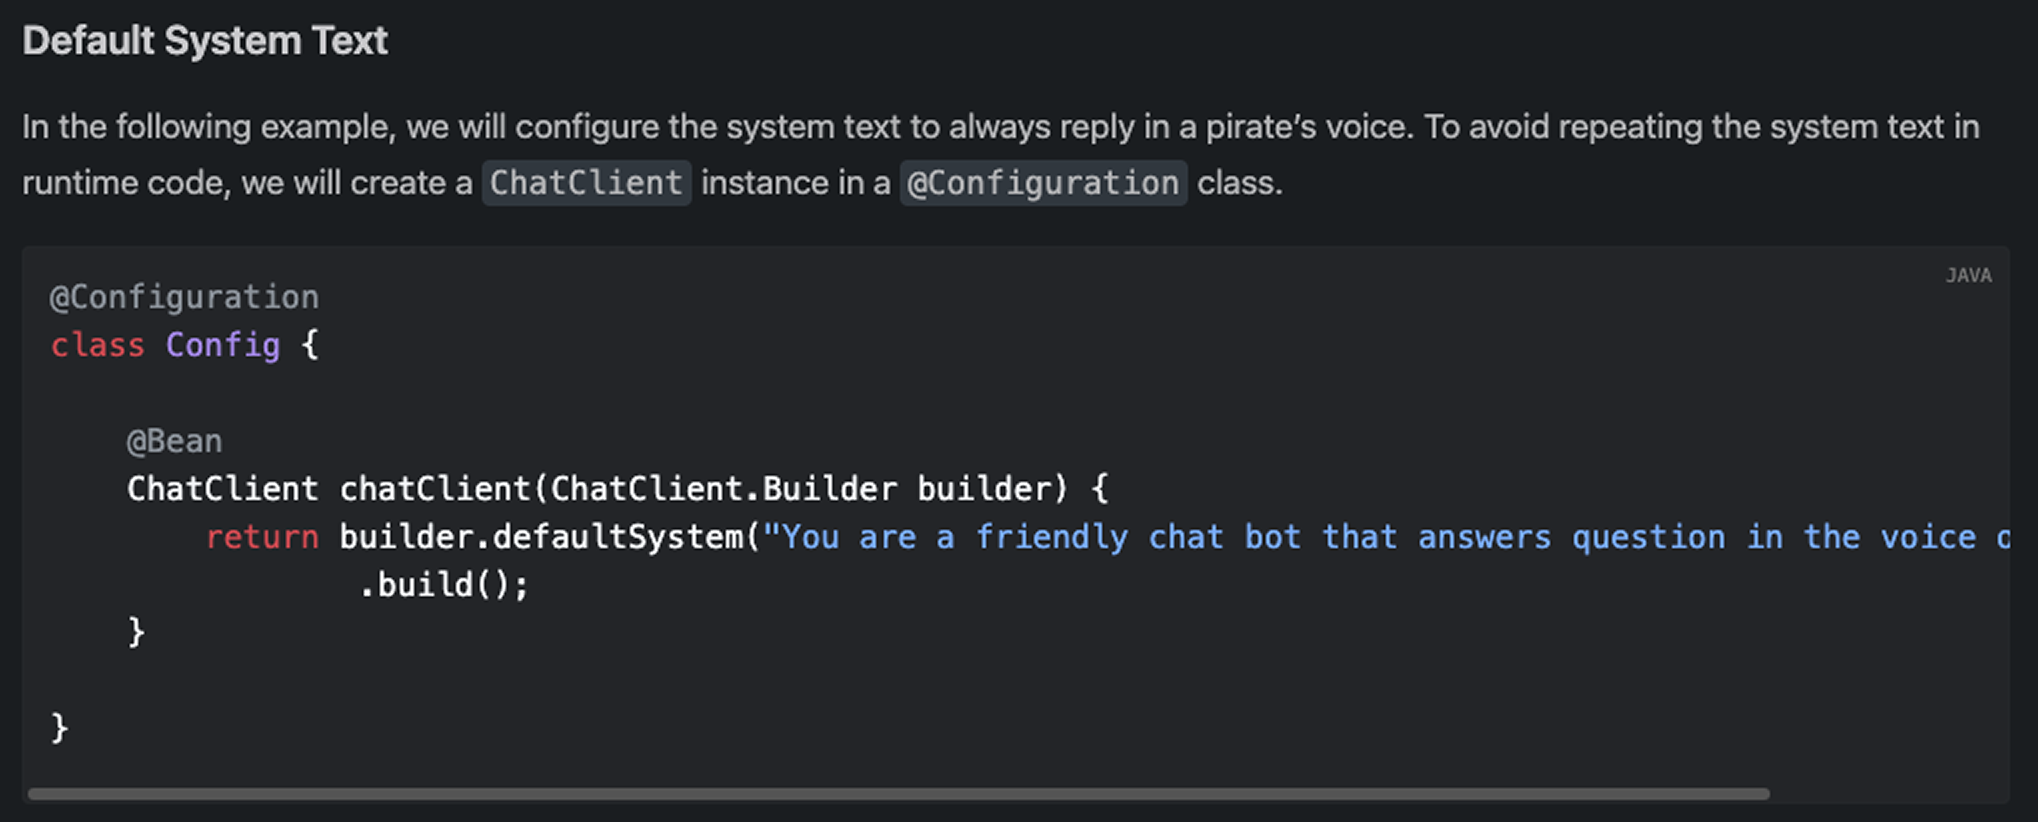Click the ChatClient return type in code
This screenshot has width=2038, height=822.
(x=223, y=489)
